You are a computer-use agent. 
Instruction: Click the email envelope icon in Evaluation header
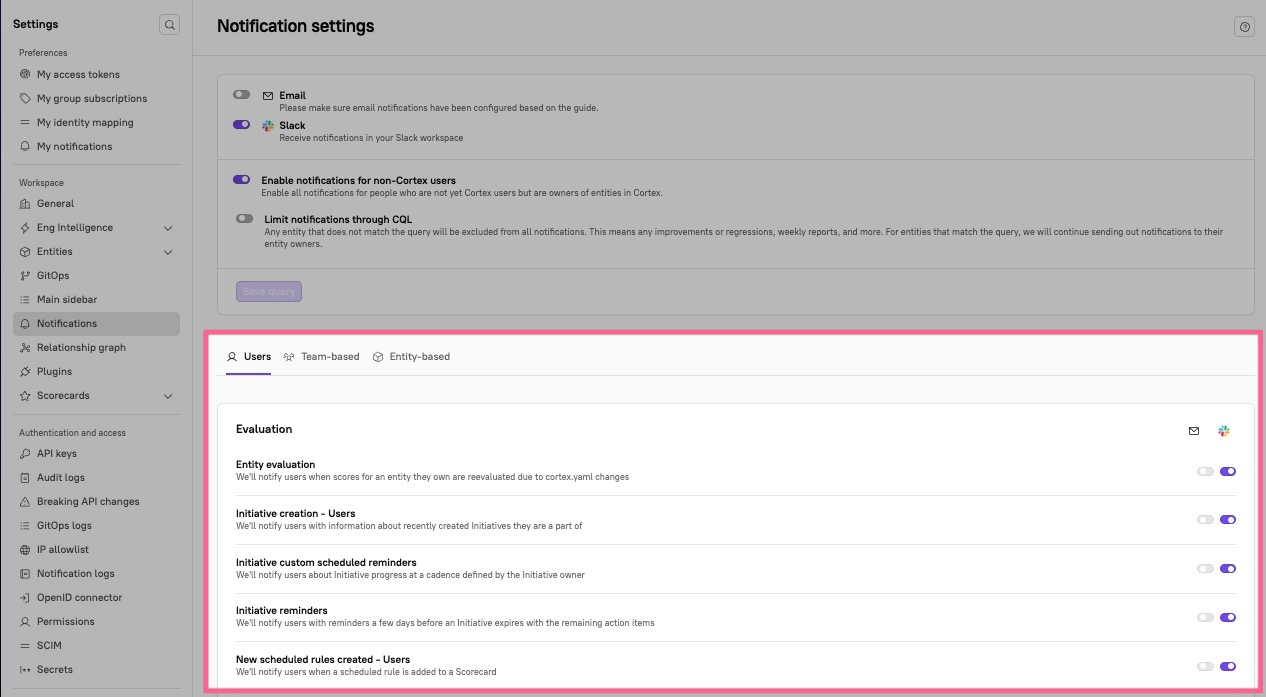tap(1193, 431)
